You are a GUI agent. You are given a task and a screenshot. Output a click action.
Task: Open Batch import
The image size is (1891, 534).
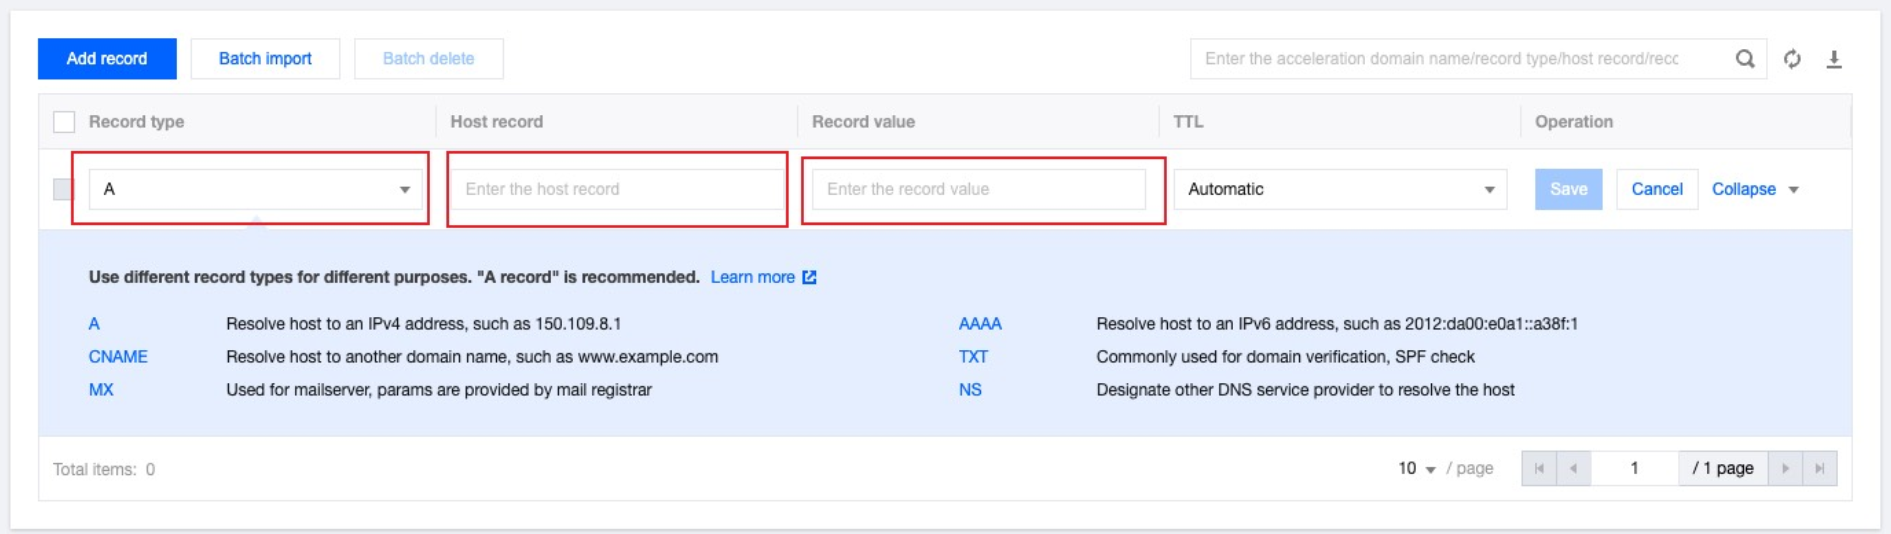[x=265, y=59]
